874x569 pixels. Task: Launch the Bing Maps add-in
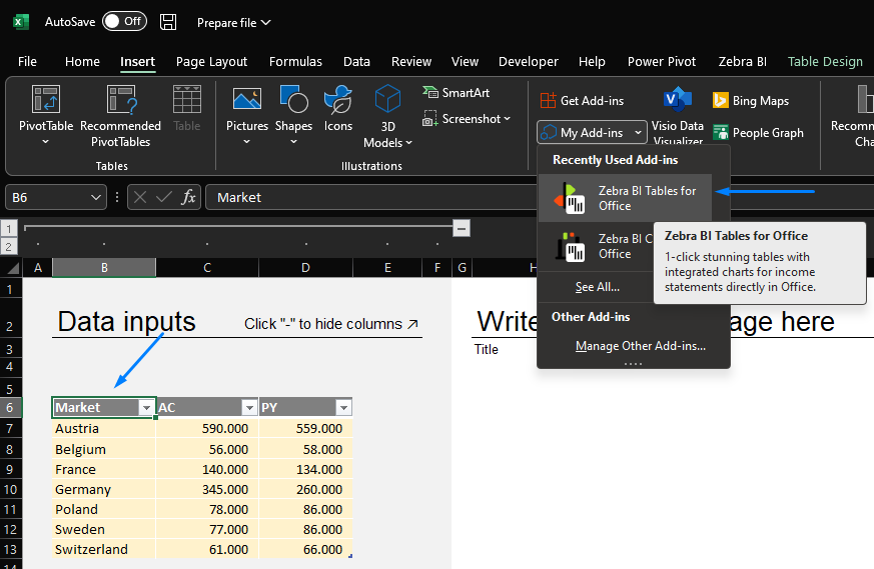tap(751, 101)
